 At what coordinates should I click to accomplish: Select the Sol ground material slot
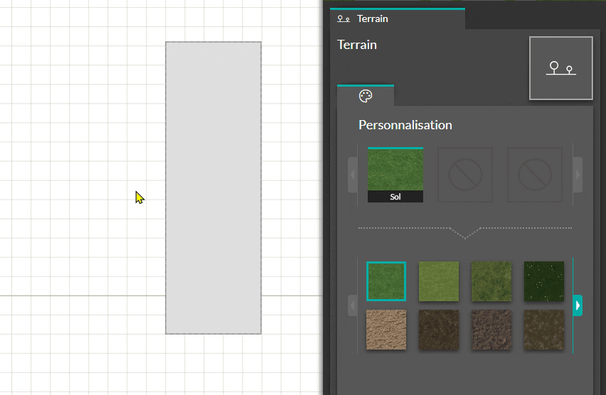[395, 175]
